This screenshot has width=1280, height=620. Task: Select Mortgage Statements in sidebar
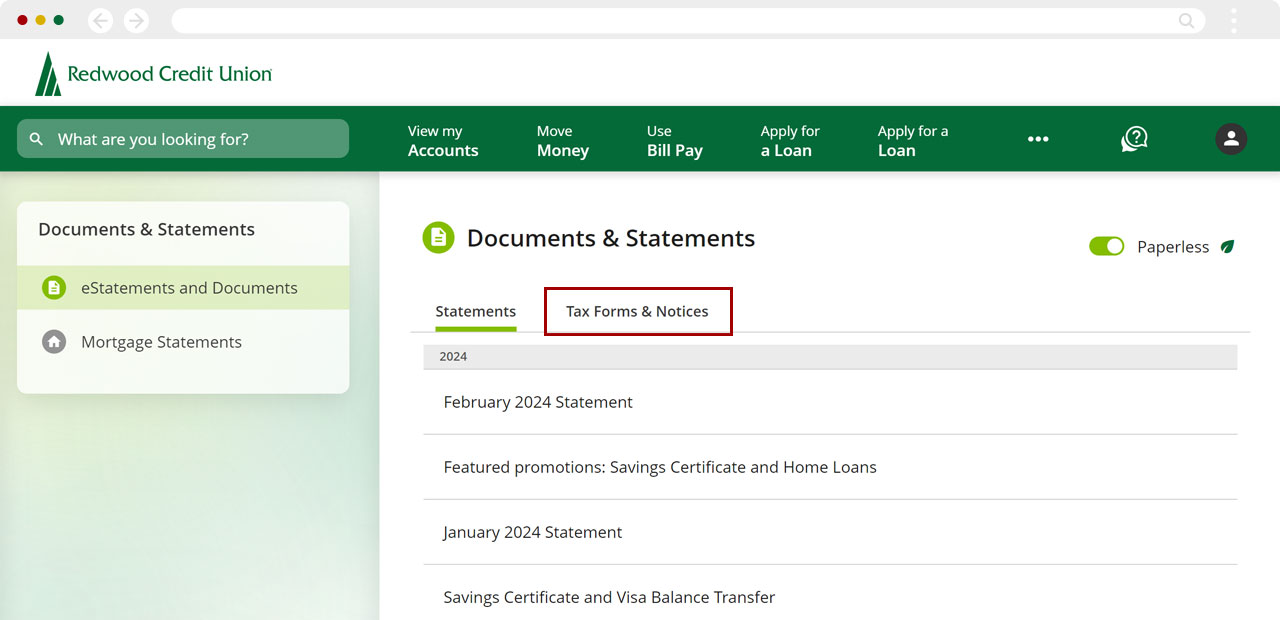click(183, 342)
